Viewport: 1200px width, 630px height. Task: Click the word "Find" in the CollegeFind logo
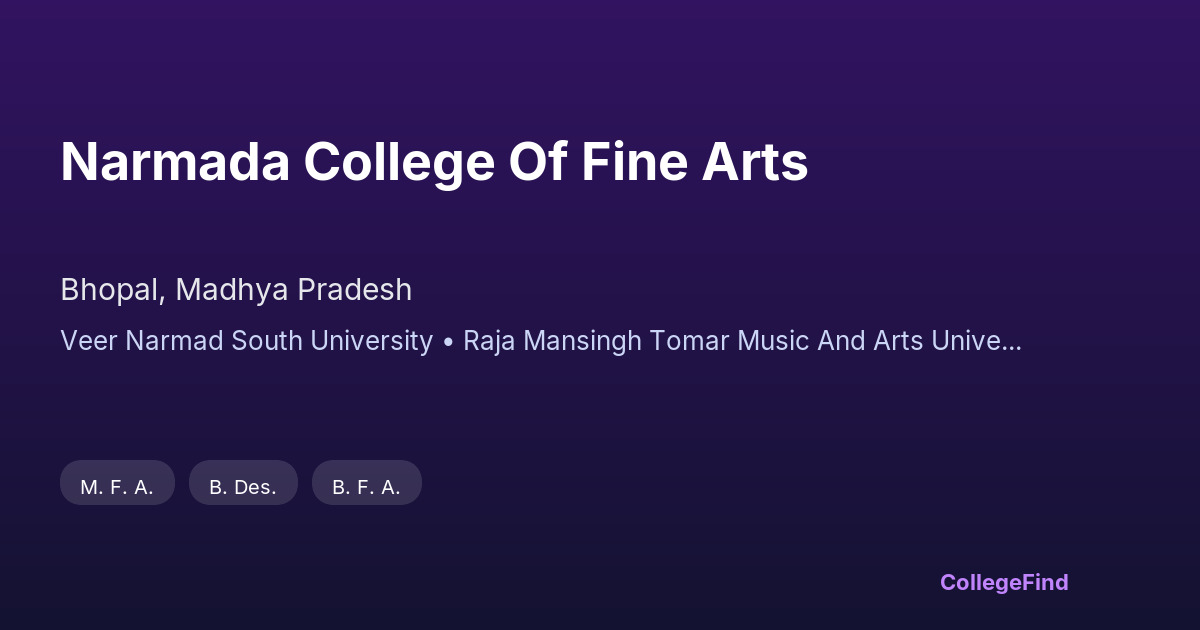click(x=1042, y=582)
